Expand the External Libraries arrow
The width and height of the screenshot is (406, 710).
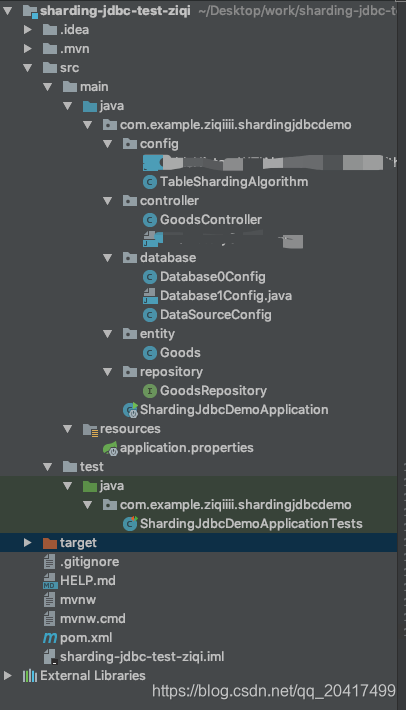click(8, 676)
